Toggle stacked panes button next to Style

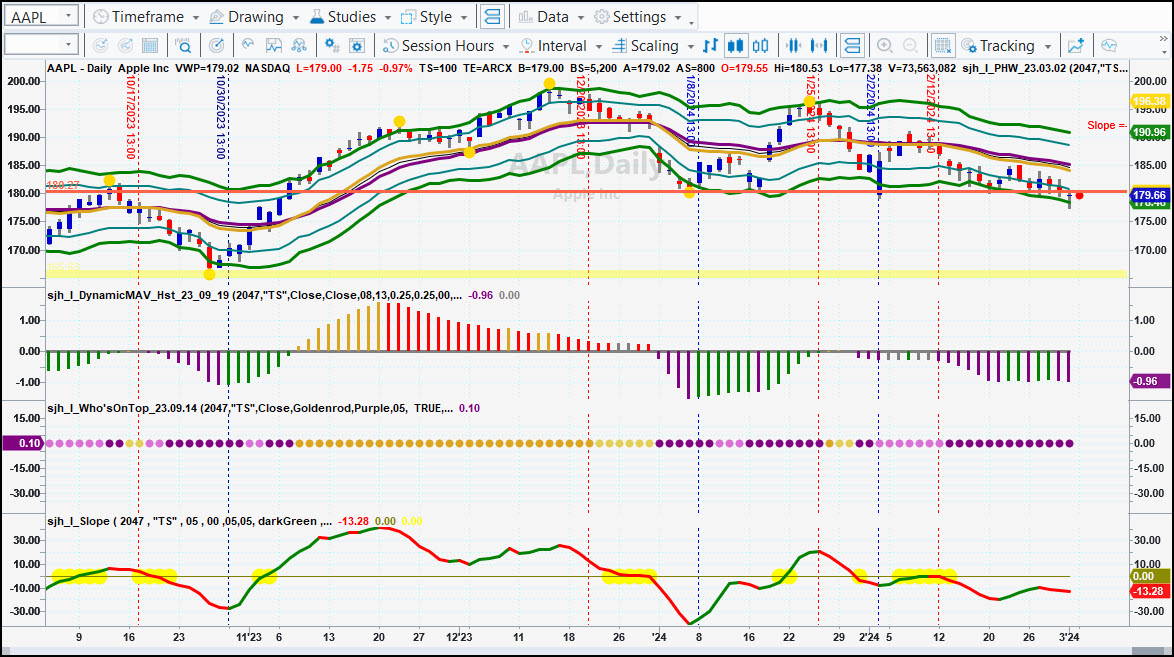[492, 16]
